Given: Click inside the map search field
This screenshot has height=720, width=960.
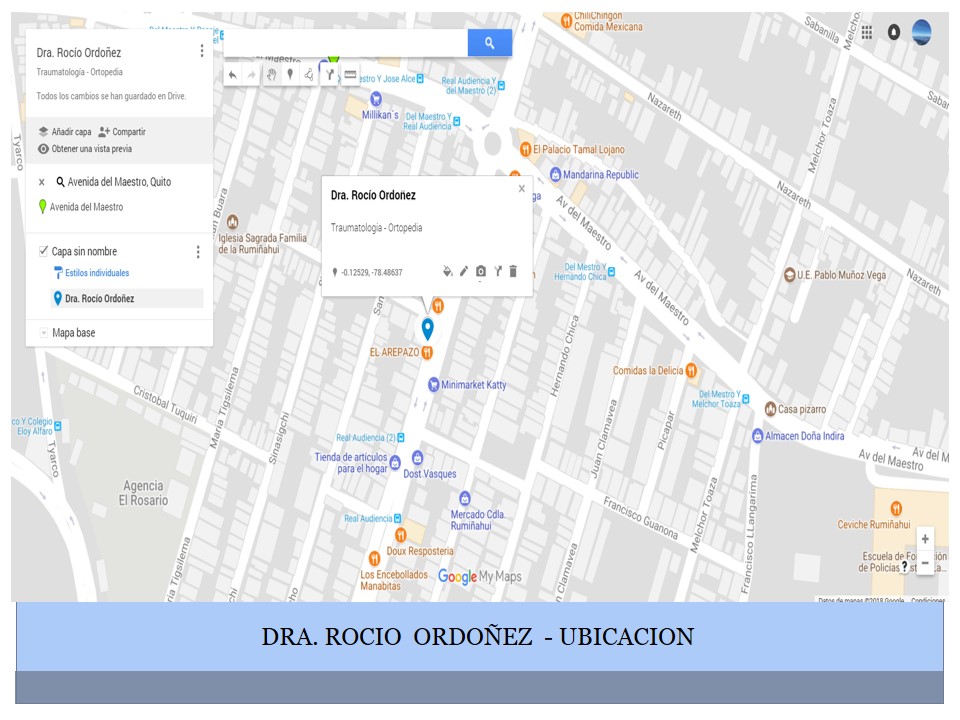Looking at the screenshot, I should pos(345,43).
